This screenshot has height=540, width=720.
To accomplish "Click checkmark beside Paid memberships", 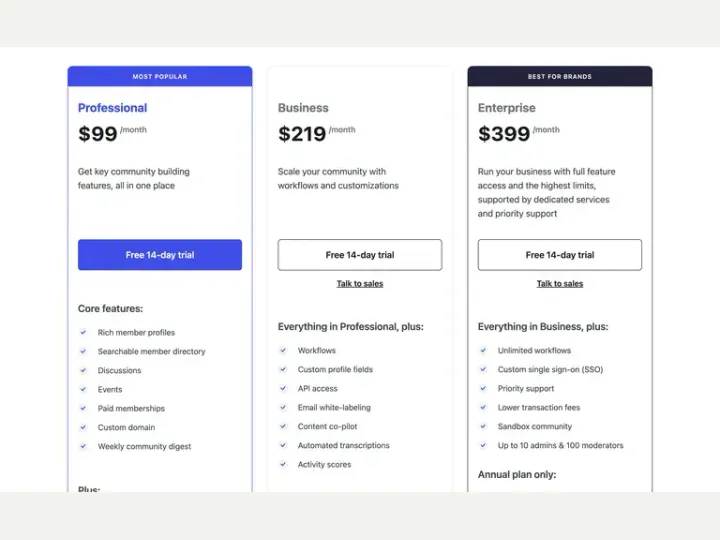I will [83, 408].
